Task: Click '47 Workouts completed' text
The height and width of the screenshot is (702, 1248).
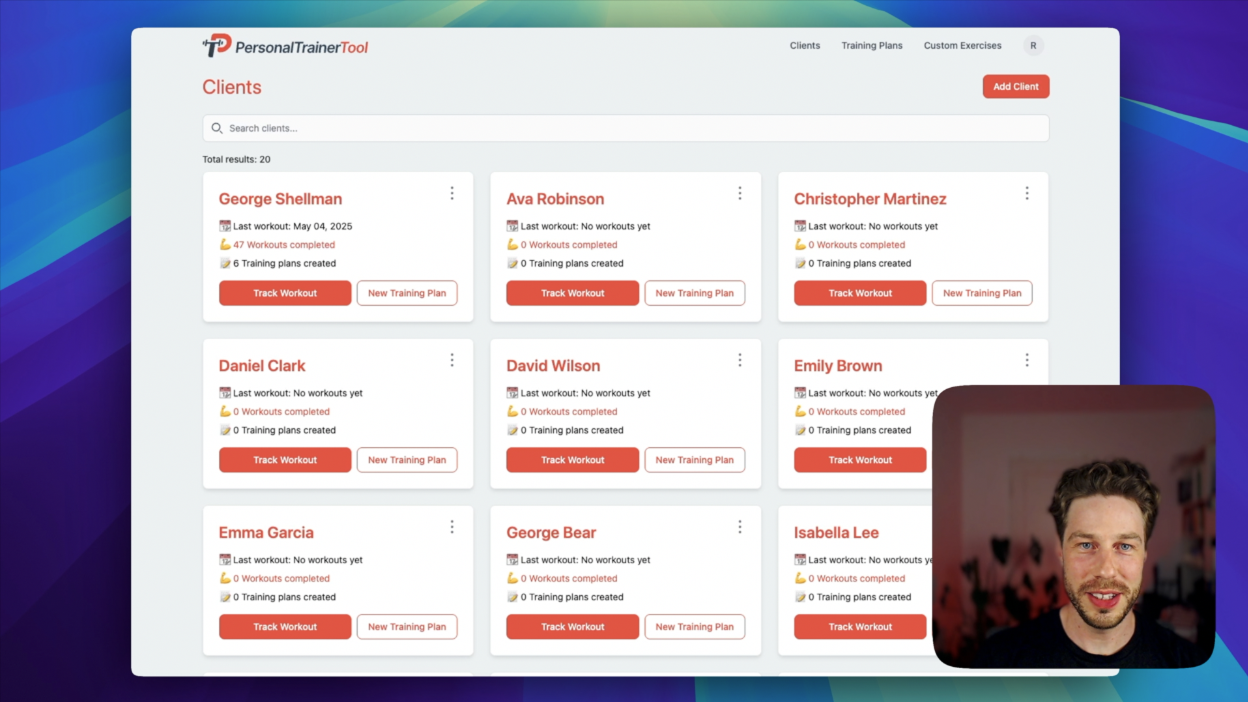Action: pyautogui.click(x=284, y=245)
